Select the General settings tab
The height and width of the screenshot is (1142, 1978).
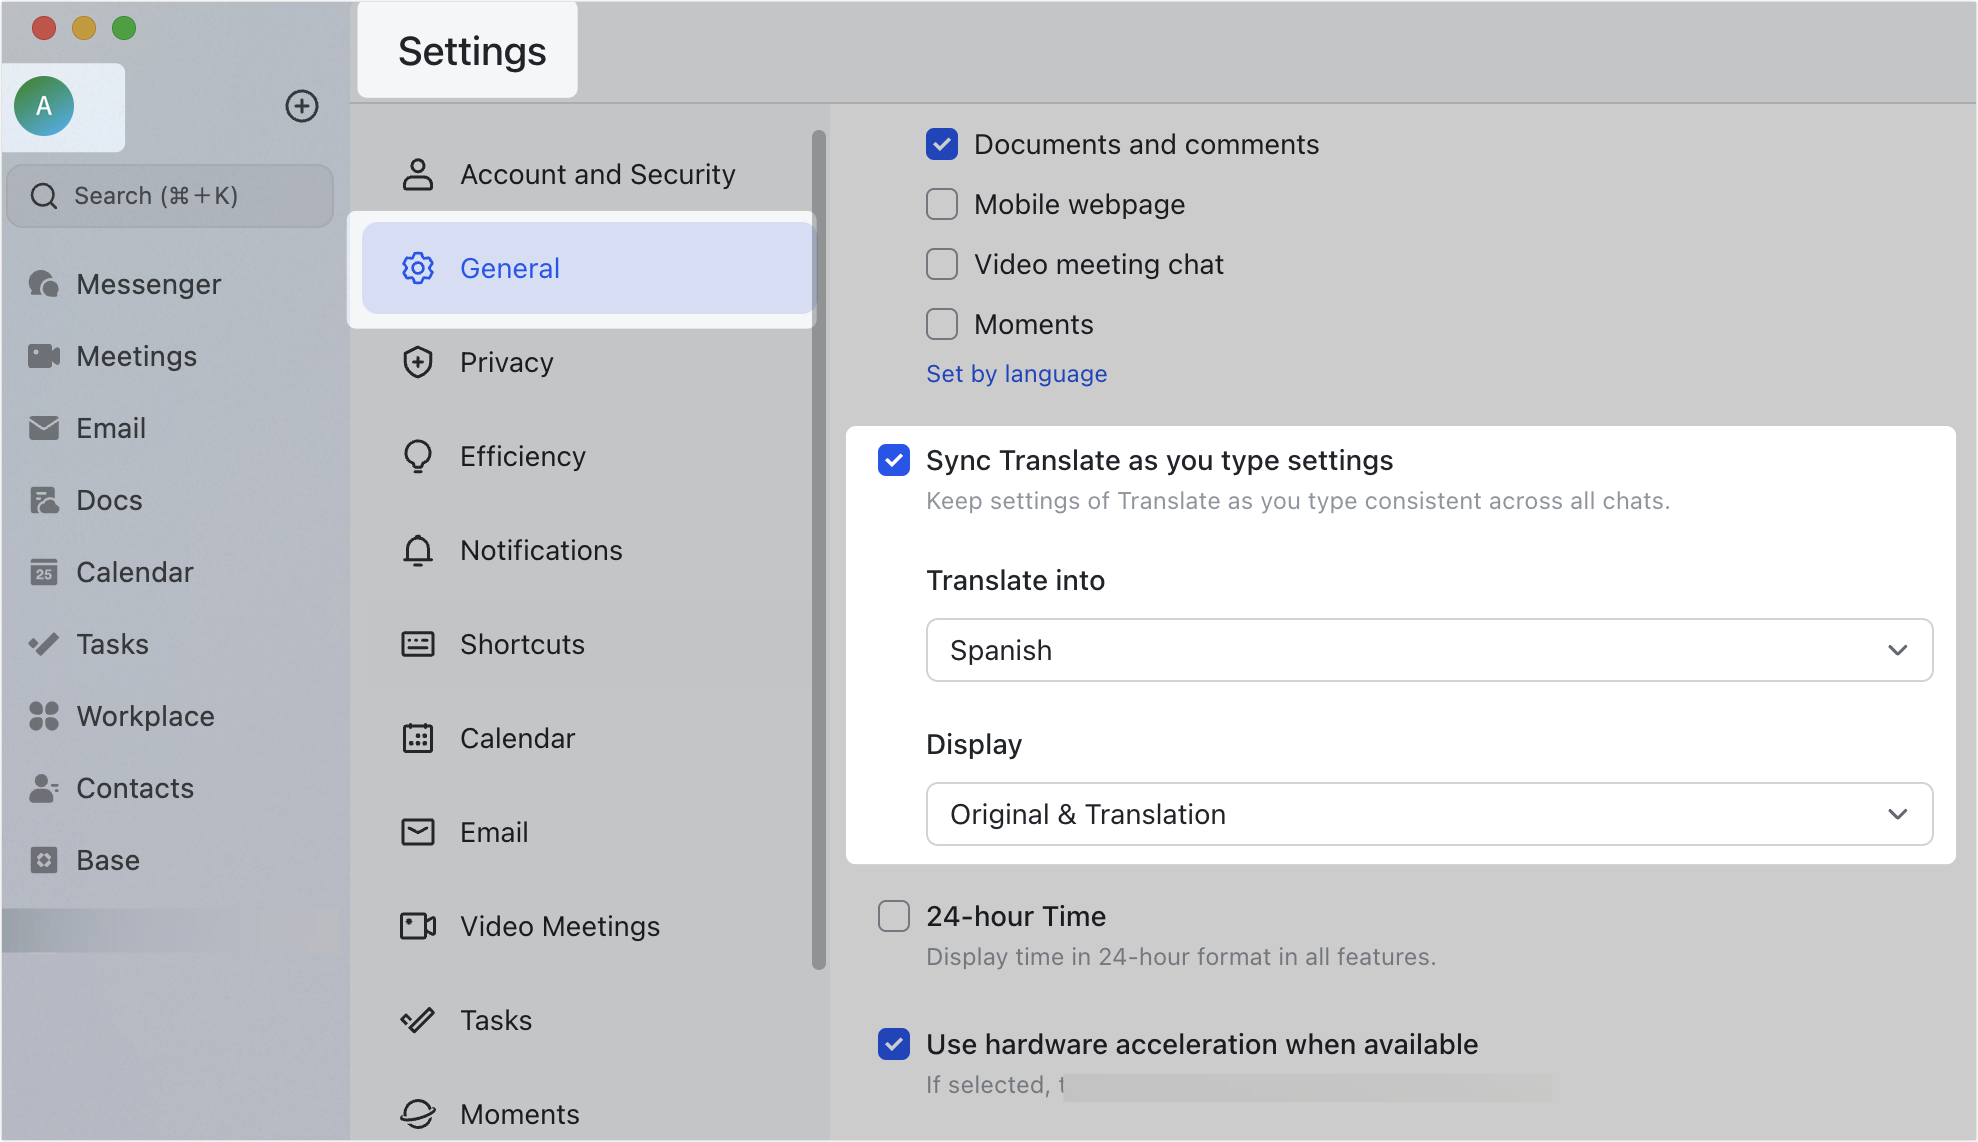(587, 268)
